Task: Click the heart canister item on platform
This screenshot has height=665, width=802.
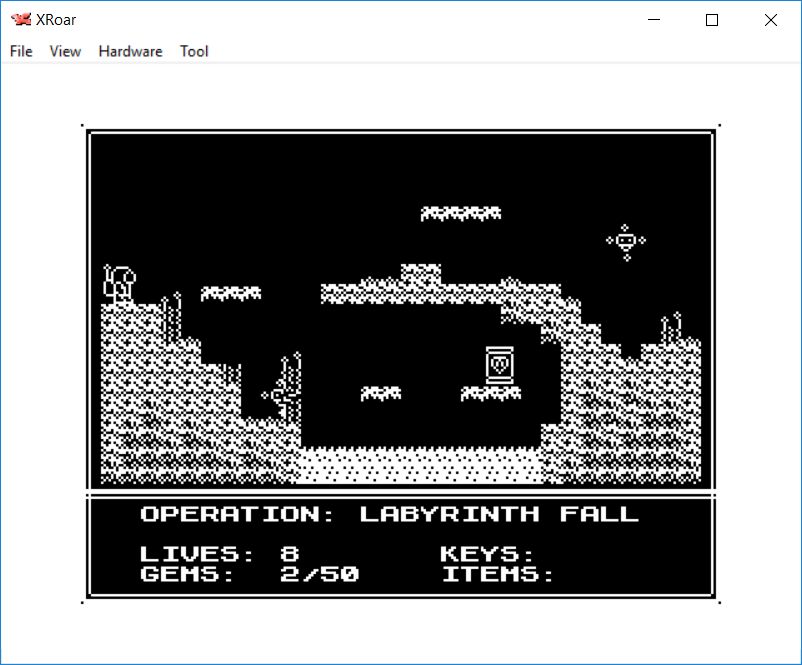Action: [499, 365]
